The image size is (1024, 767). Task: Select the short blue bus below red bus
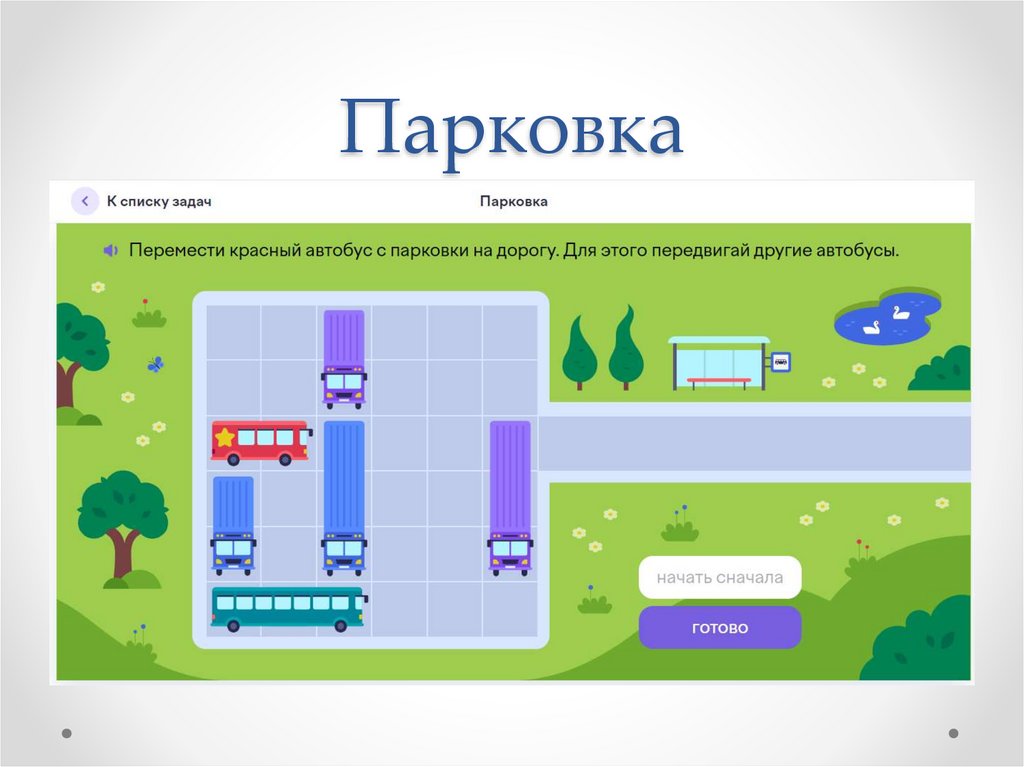233,526
